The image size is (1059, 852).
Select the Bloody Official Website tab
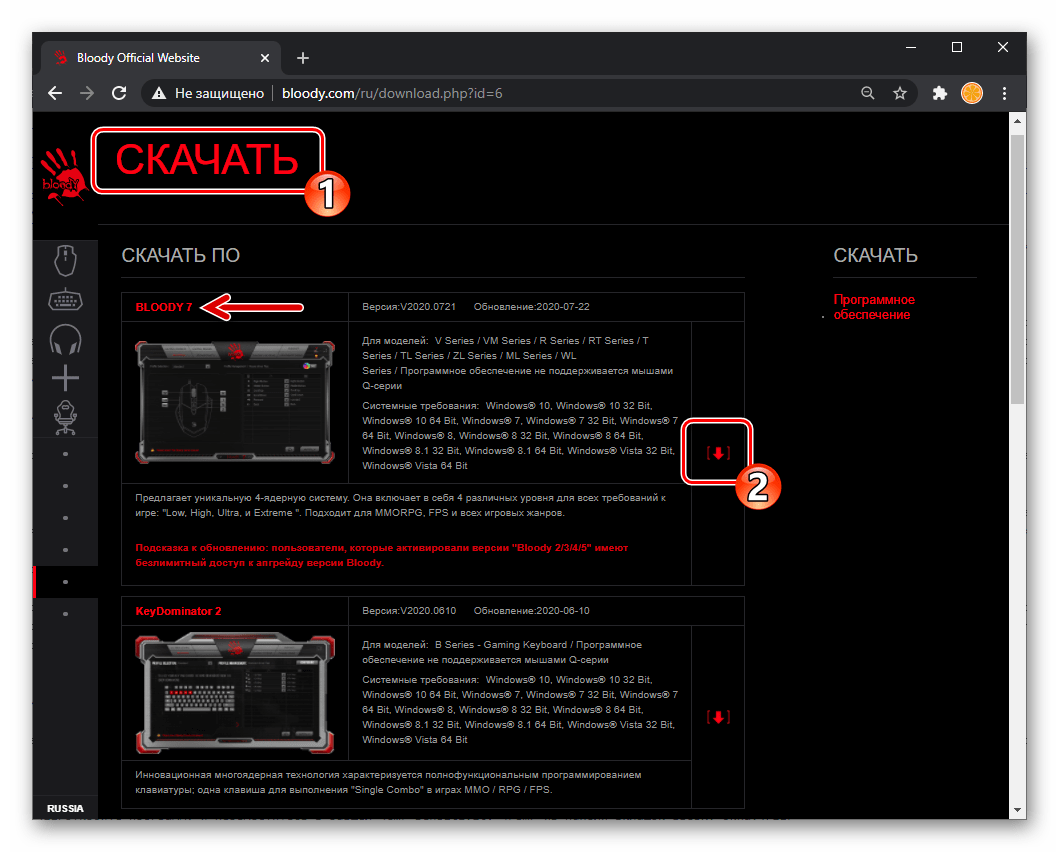pyautogui.click(x=161, y=58)
